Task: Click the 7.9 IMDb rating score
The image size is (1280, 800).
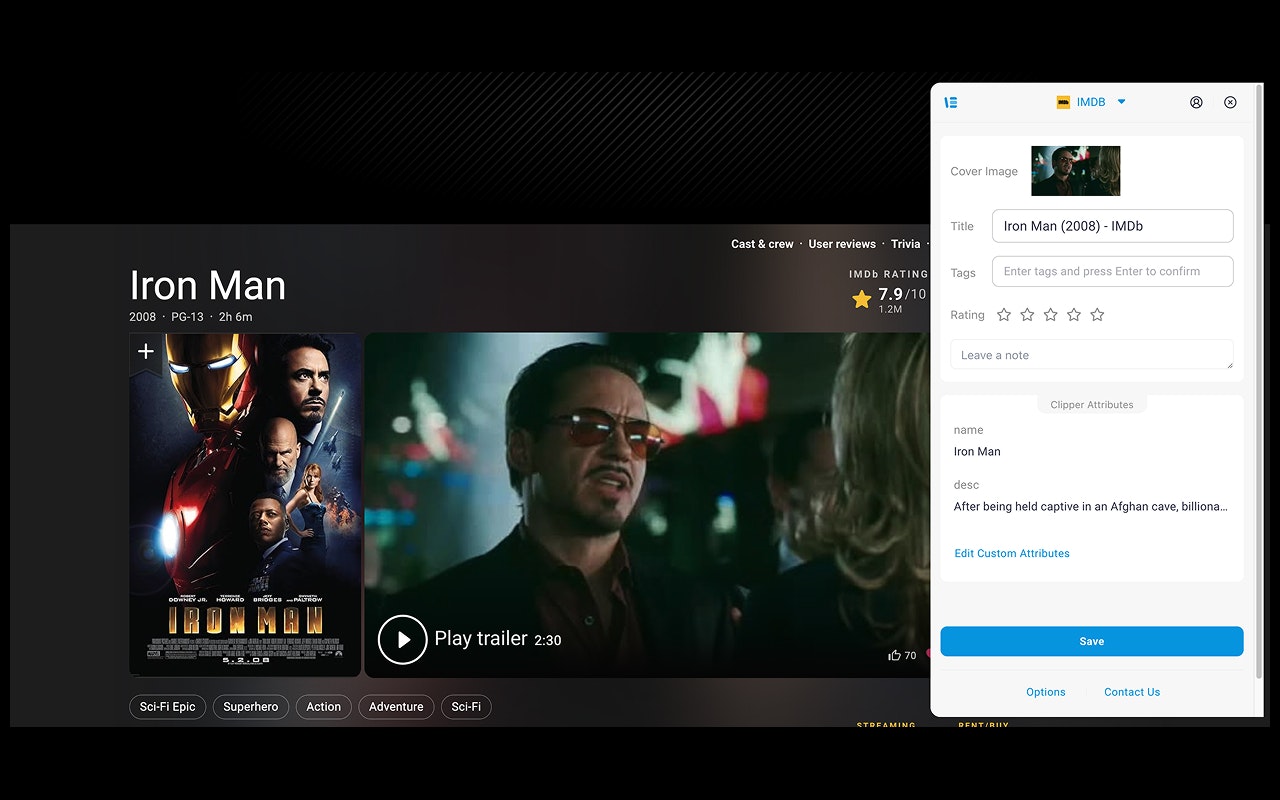Action: [890, 294]
